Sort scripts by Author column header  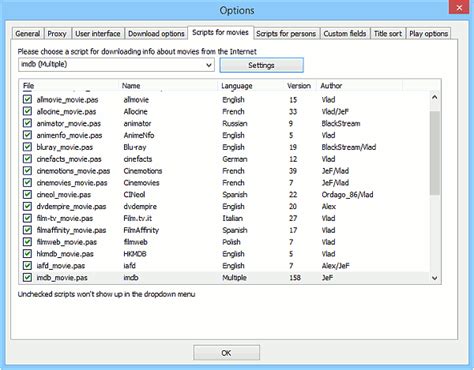click(x=360, y=86)
